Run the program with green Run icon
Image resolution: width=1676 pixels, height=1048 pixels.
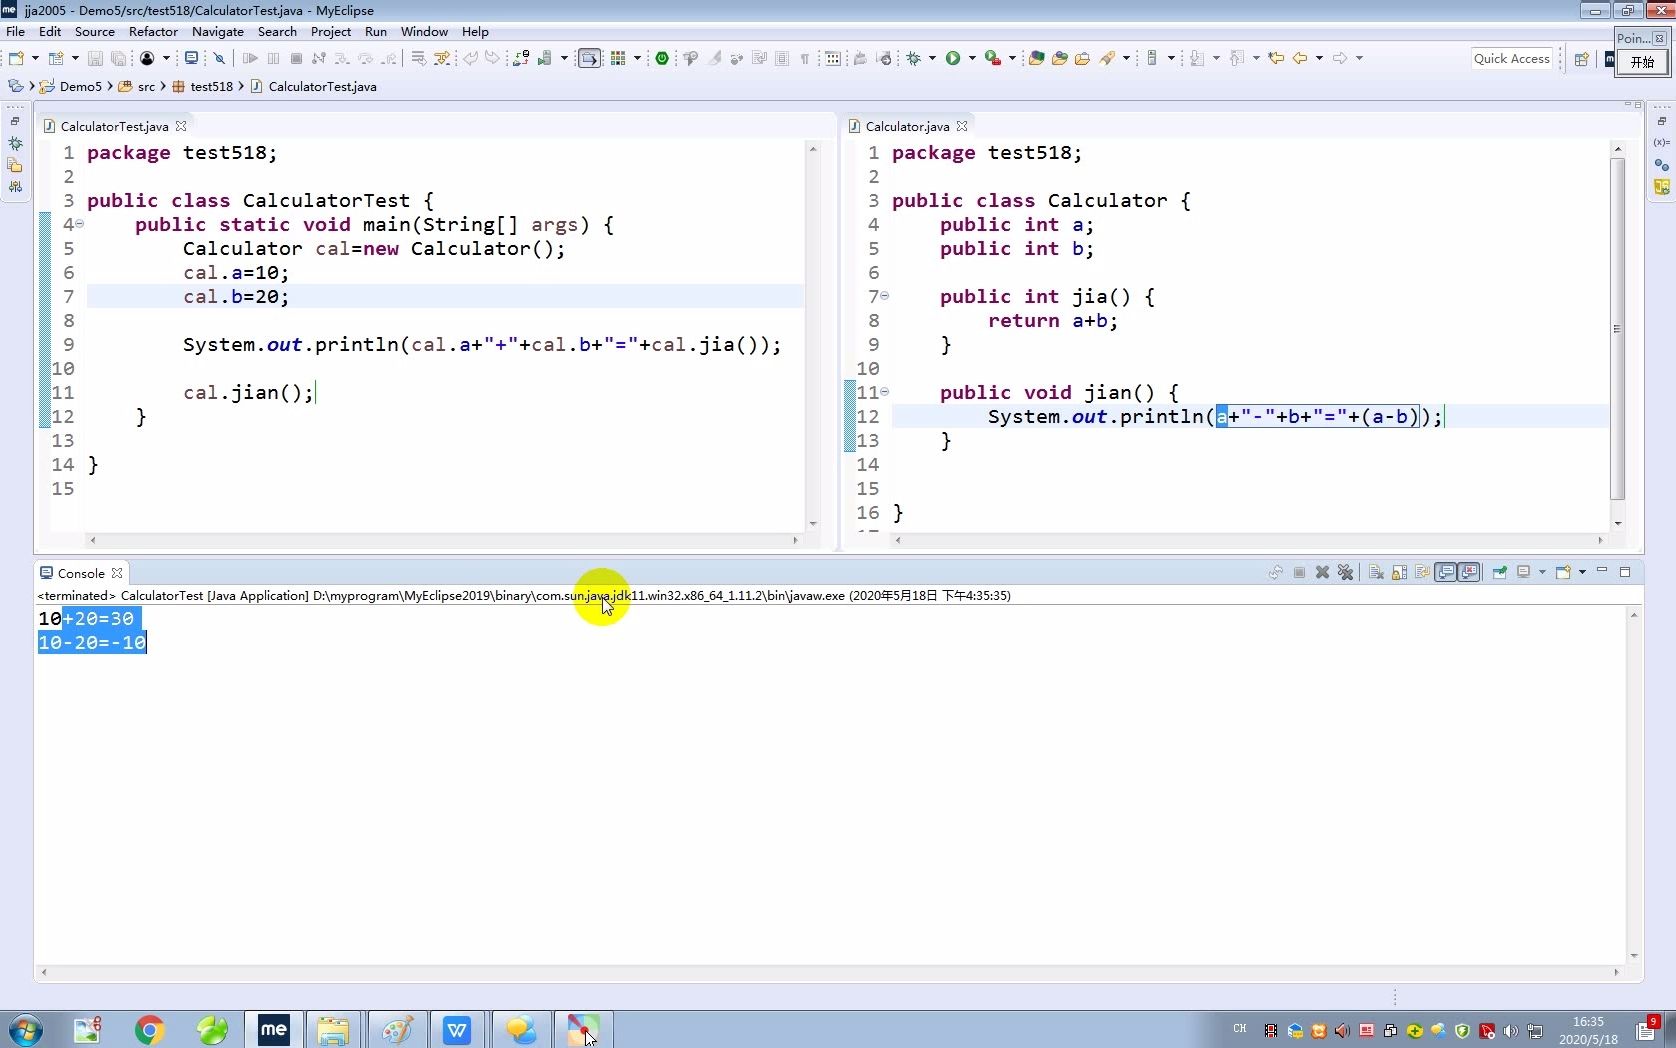click(953, 58)
